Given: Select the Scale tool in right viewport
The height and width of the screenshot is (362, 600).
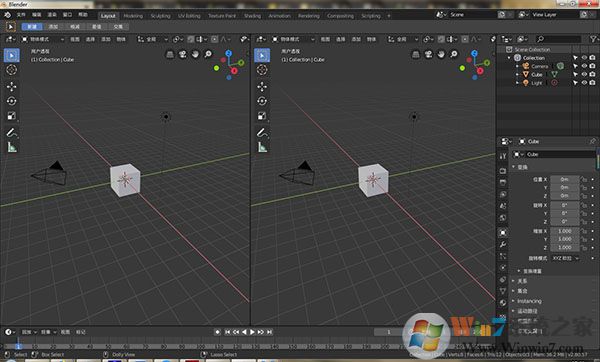Looking at the screenshot, I should (262, 116).
